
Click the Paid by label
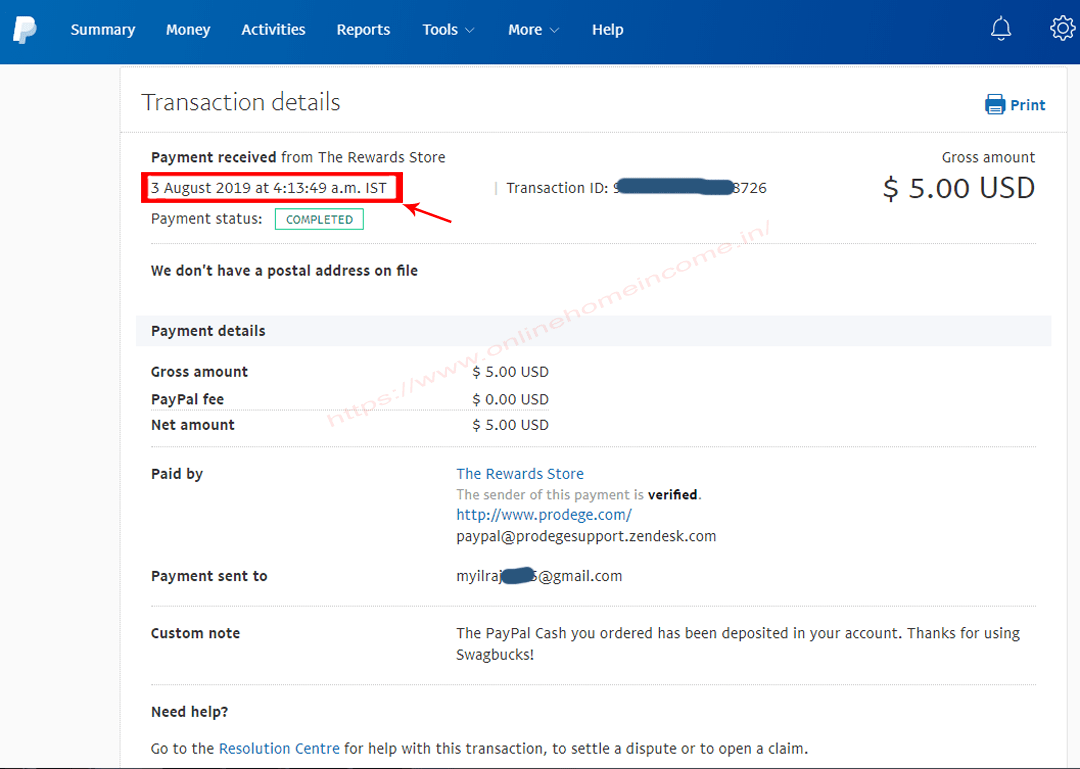[177, 473]
